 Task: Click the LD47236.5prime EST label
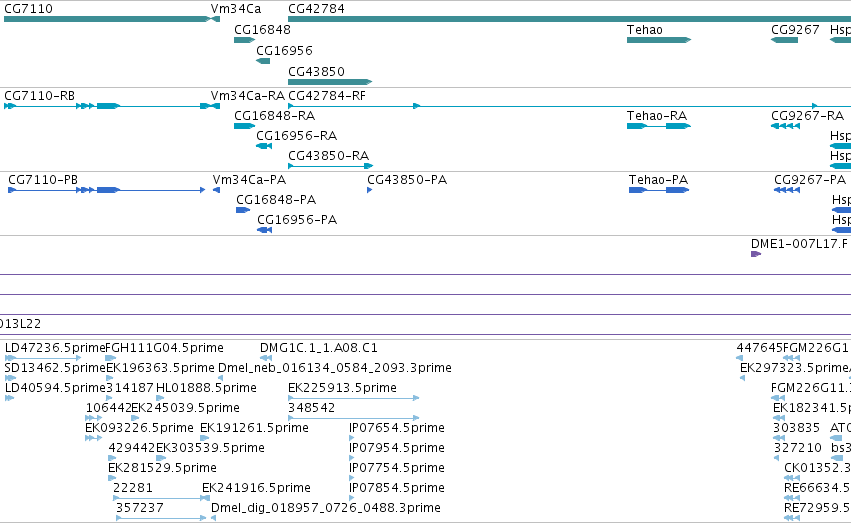pos(54,348)
